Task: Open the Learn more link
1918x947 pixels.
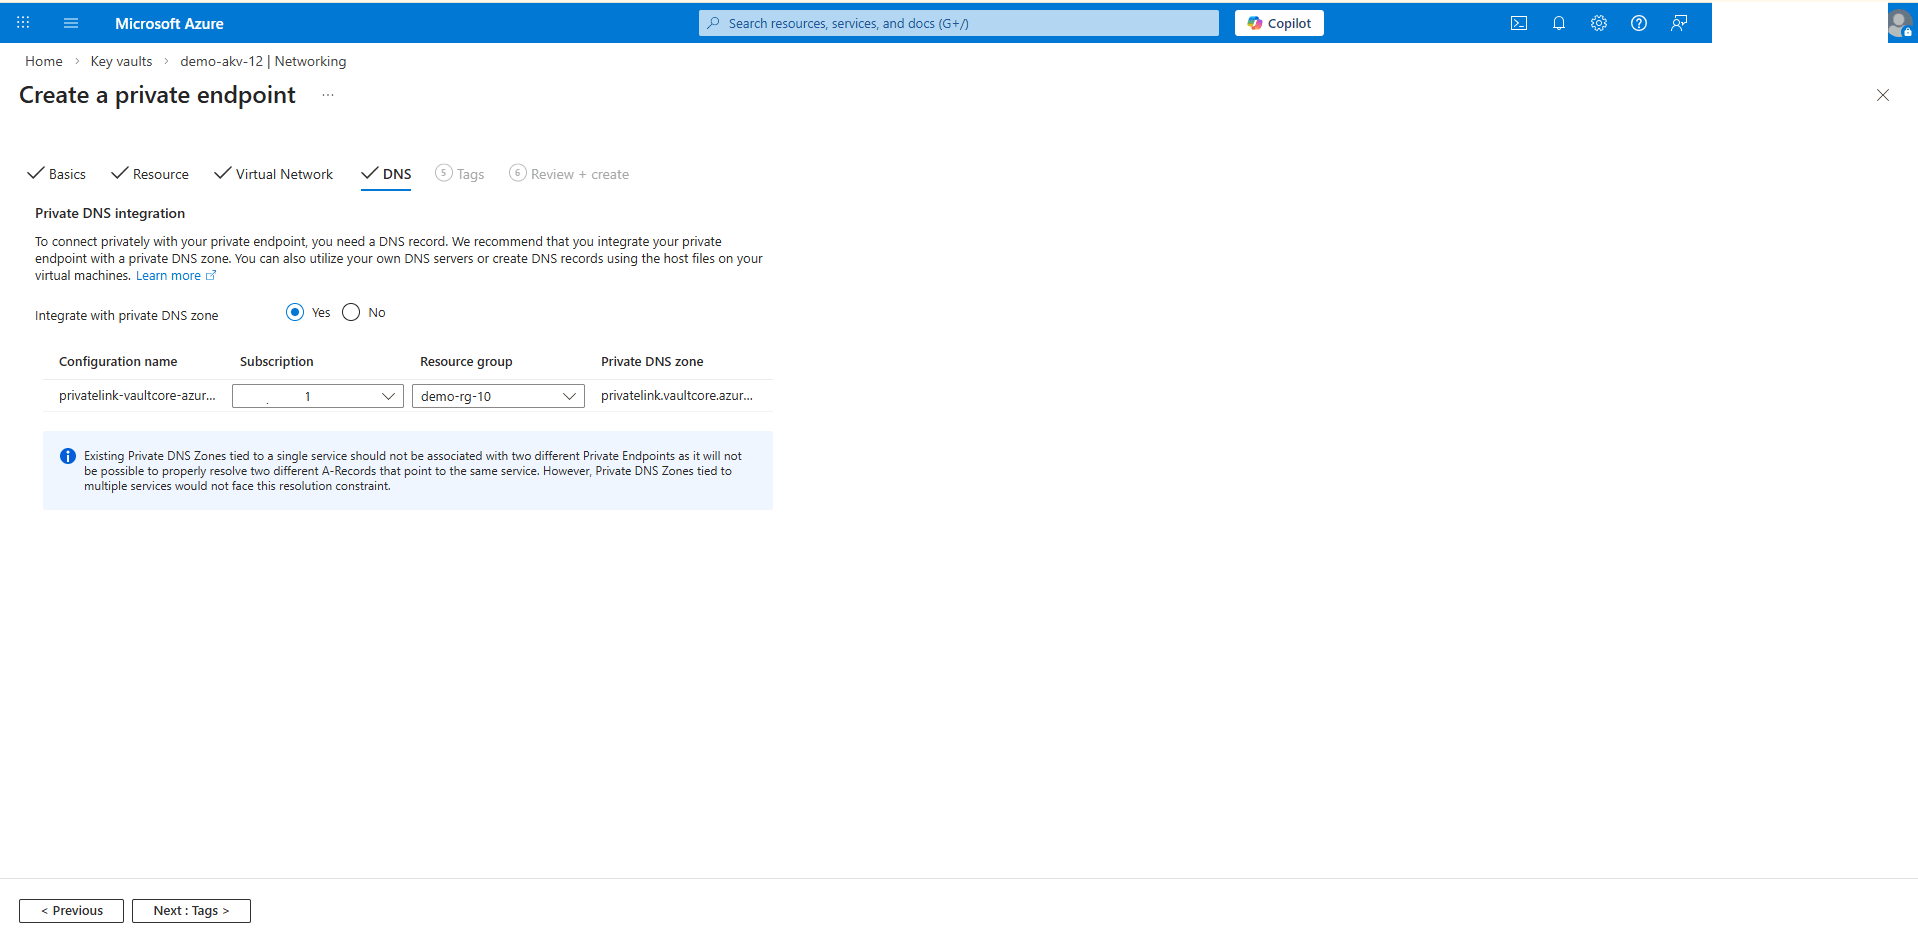Action: point(168,275)
